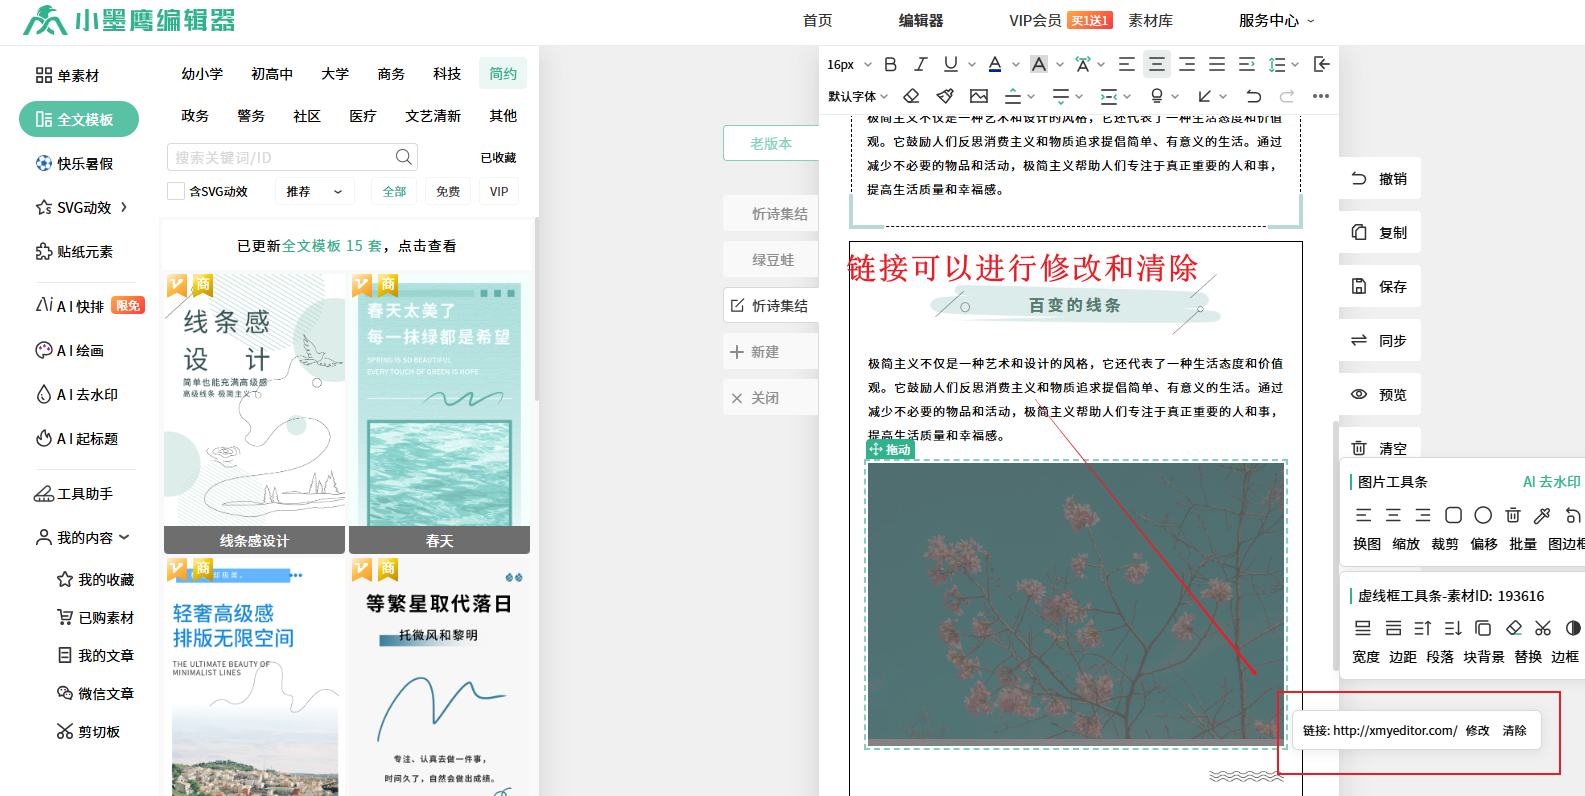This screenshot has height=796, width=1585.
Task: Open 剪切板 in sidebar
Action: [x=89, y=731]
